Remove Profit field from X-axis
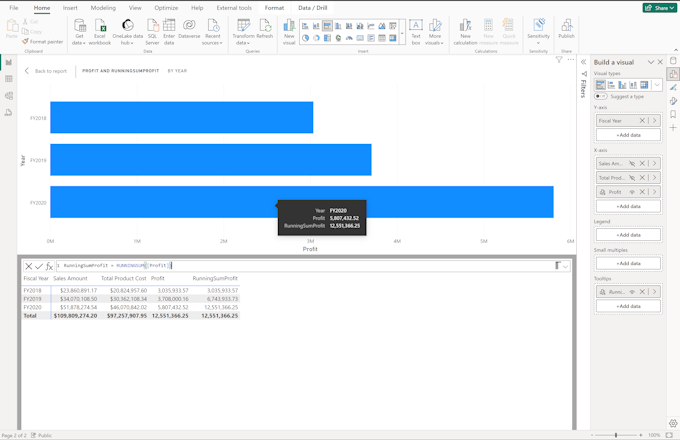 [642, 192]
